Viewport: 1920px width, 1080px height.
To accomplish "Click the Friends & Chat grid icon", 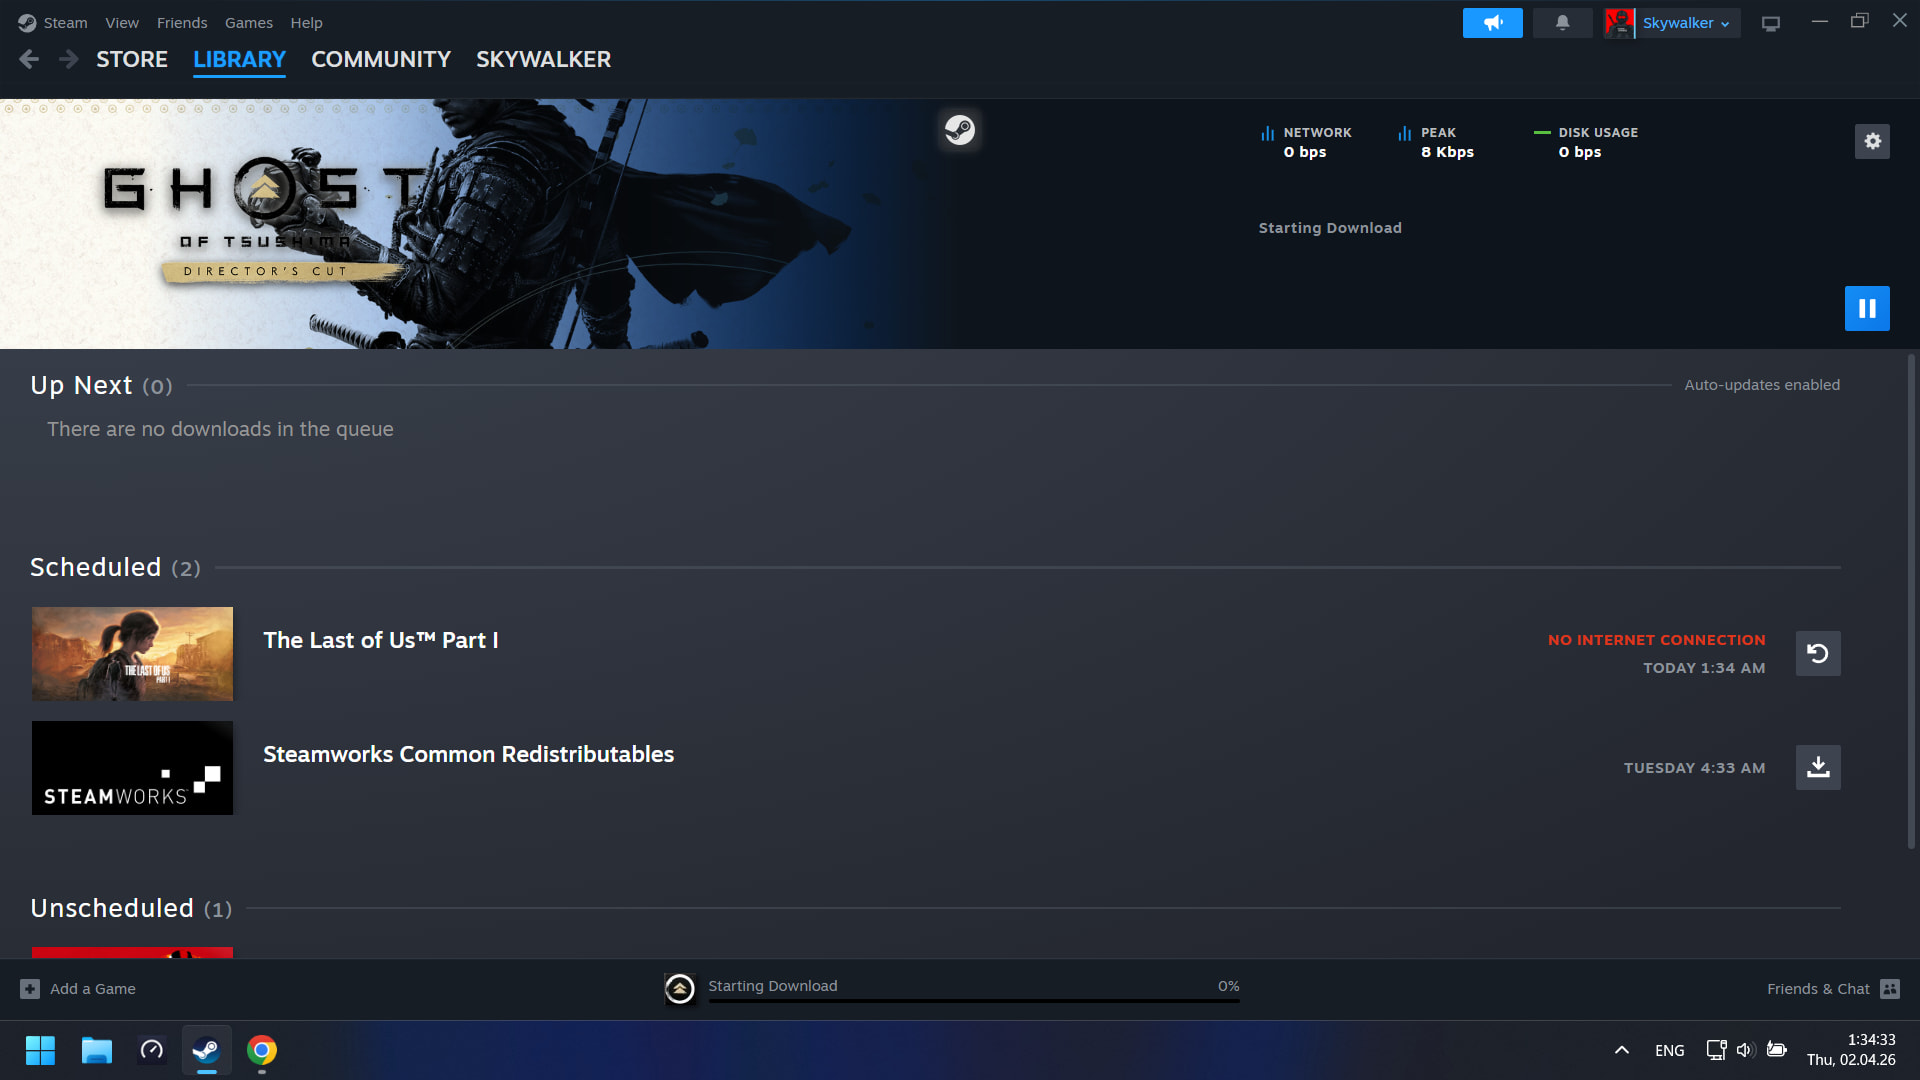I will click(x=1889, y=988).
